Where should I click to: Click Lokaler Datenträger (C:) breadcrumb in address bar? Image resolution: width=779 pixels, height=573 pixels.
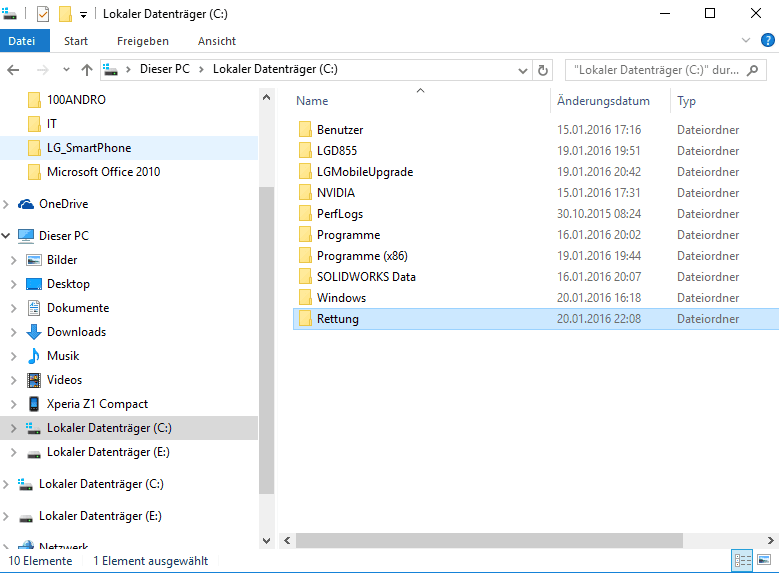tap(275, 69)
